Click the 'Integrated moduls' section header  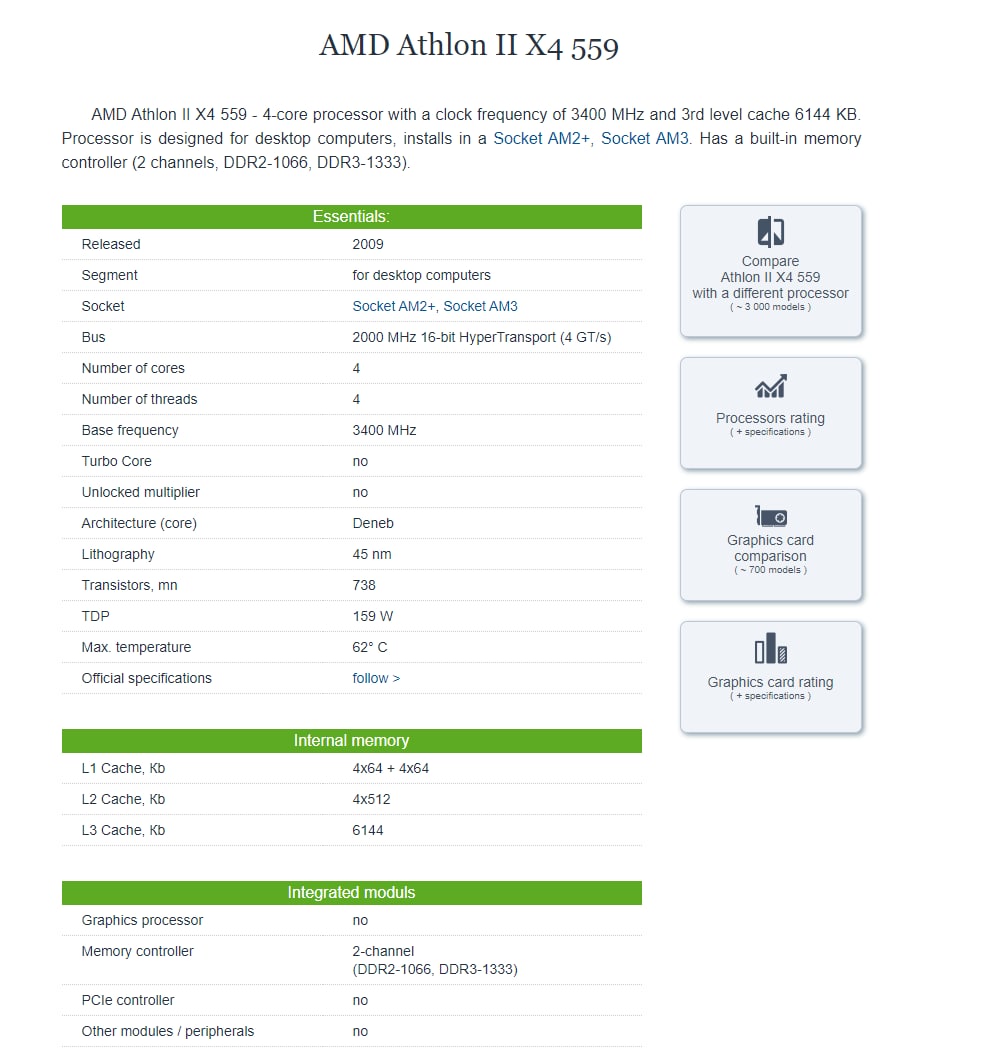351,893
